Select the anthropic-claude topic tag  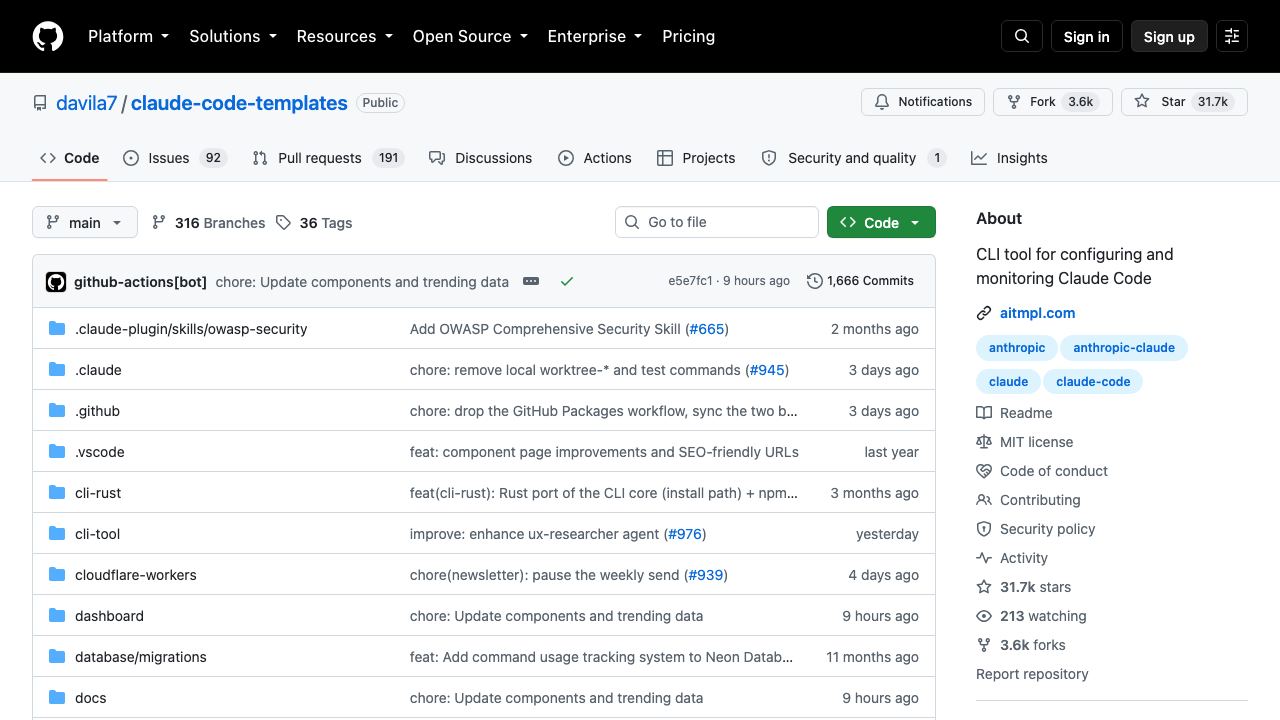pos(1124,348)
